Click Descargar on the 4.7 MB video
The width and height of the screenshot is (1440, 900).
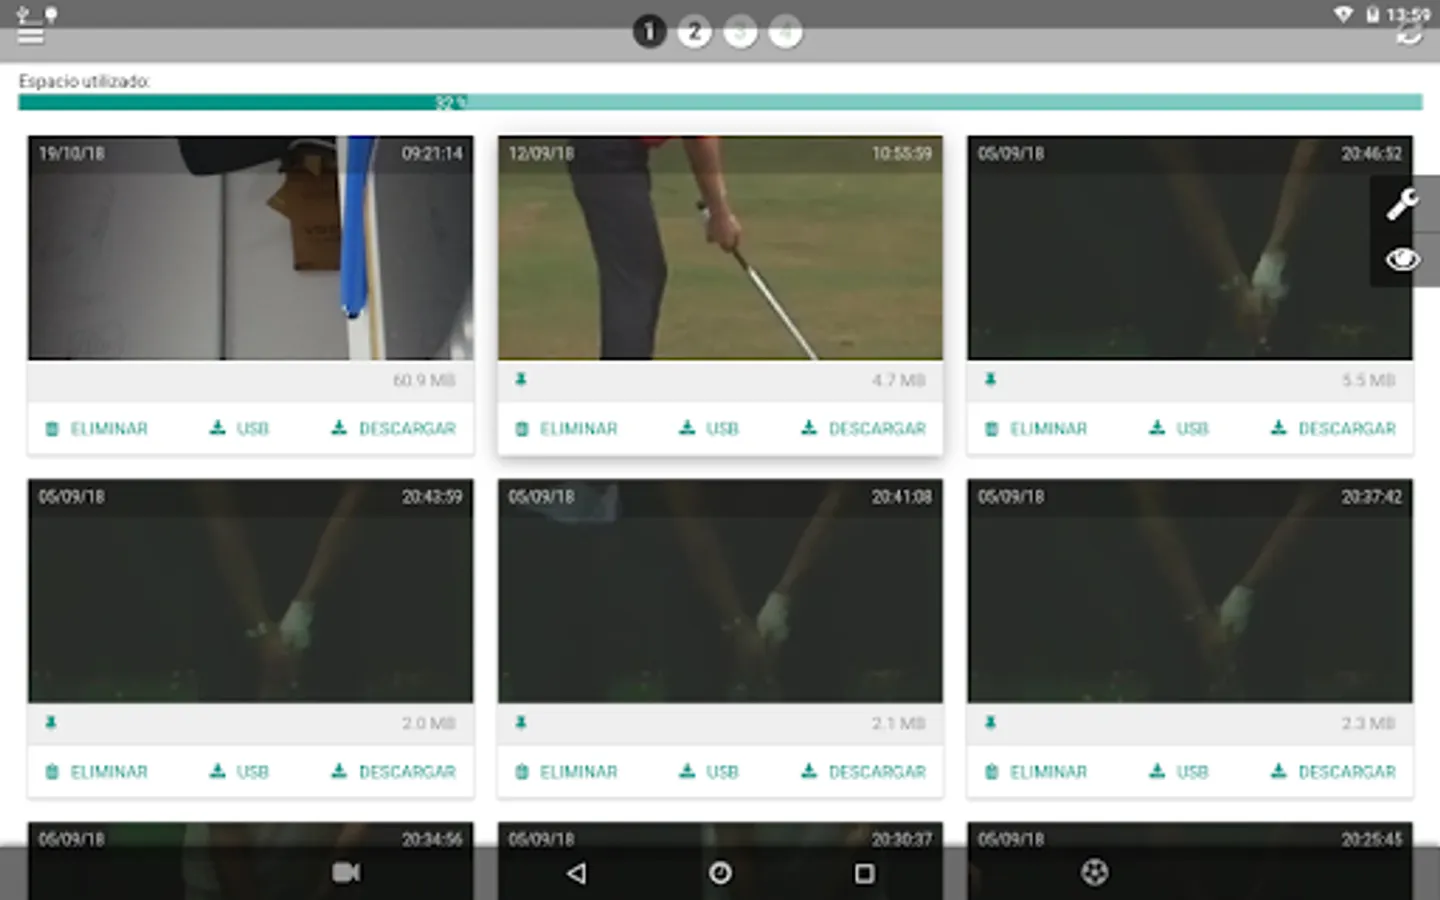click(863, 429)
